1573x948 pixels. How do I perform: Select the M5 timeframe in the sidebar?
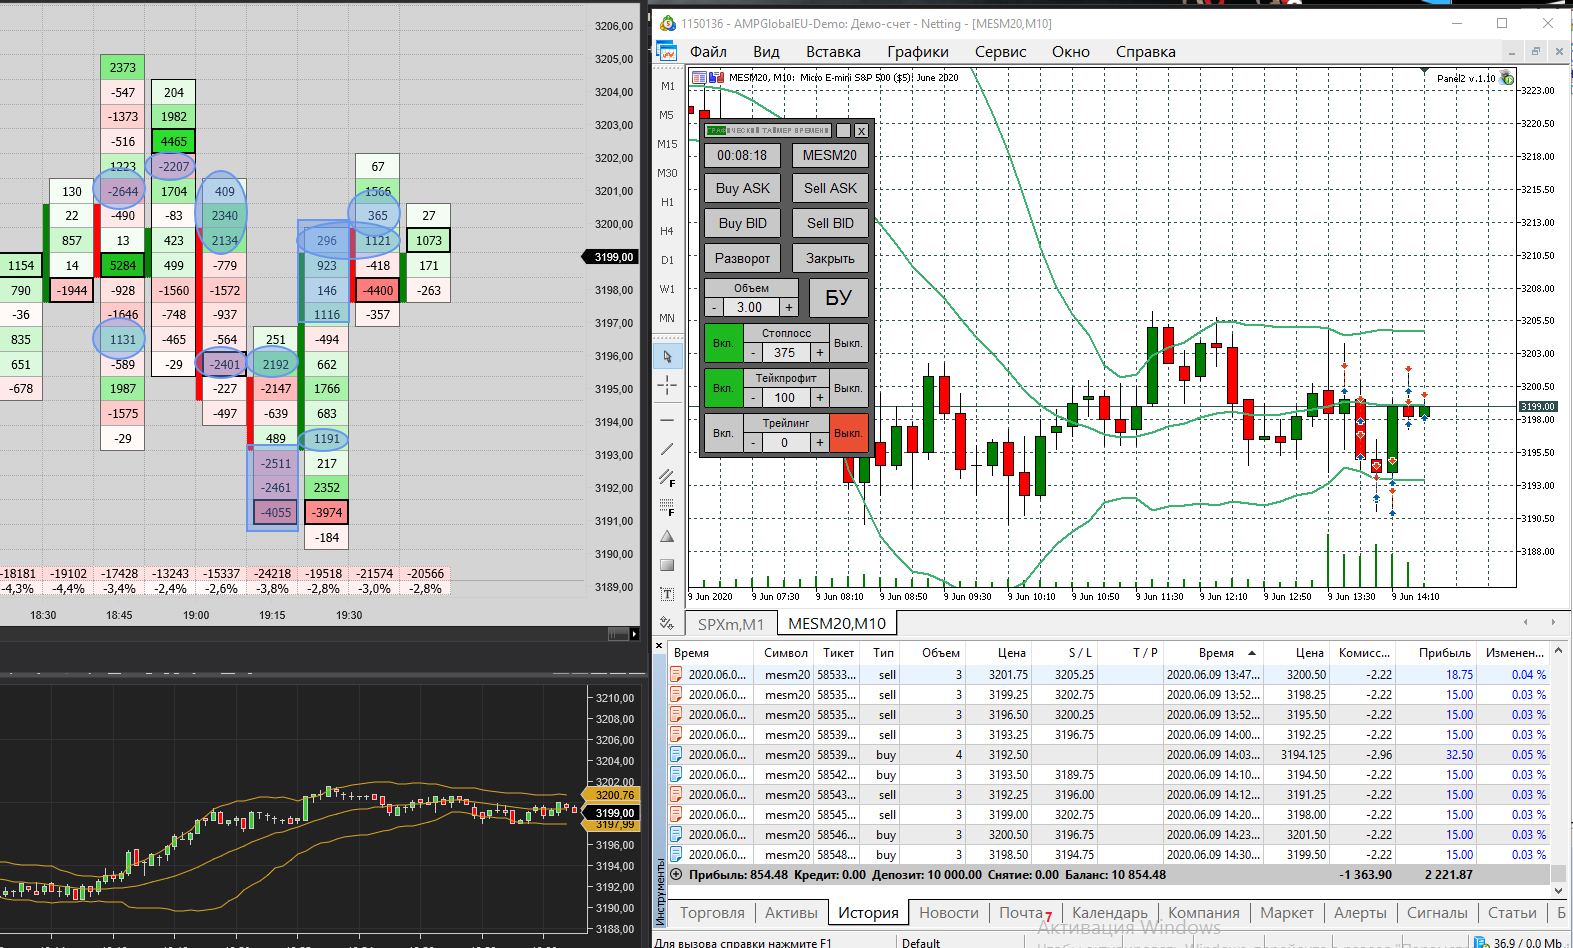coord(667,115)
